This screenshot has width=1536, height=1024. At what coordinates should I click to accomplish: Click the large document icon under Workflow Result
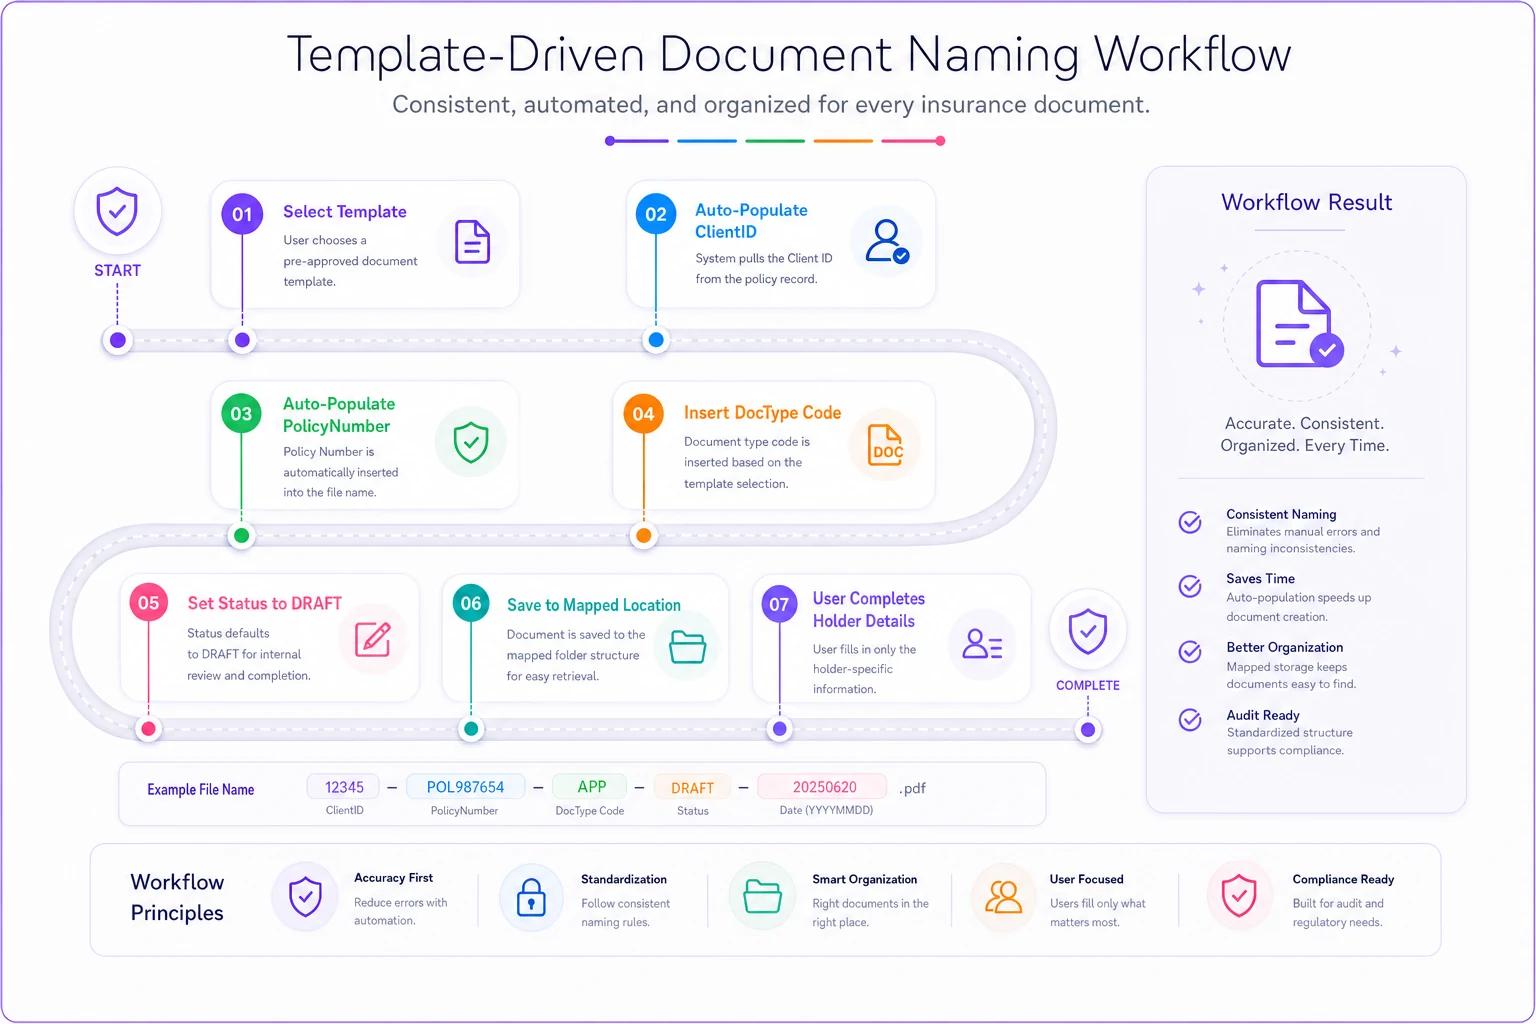(1299, 324)
